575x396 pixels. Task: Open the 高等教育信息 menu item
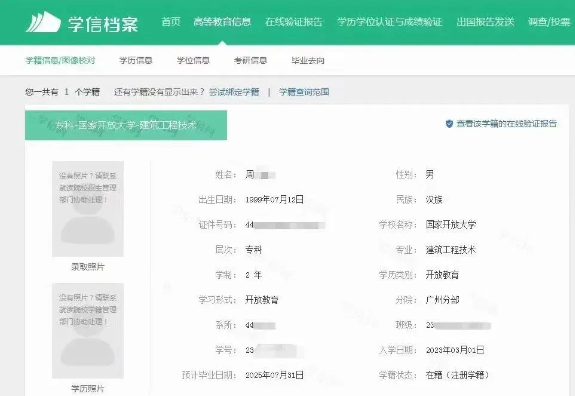pos(222,22)
